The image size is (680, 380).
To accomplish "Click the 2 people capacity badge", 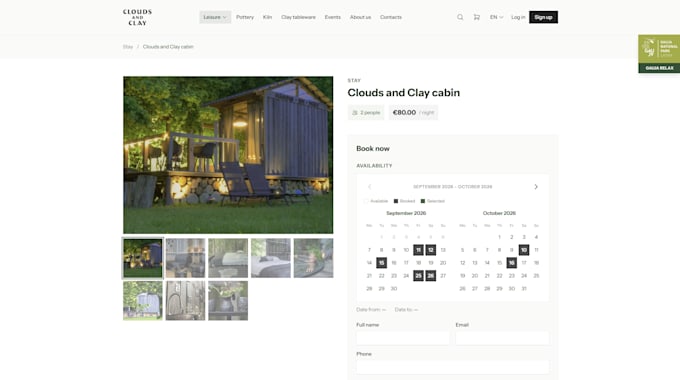I will tap(366, 113).
